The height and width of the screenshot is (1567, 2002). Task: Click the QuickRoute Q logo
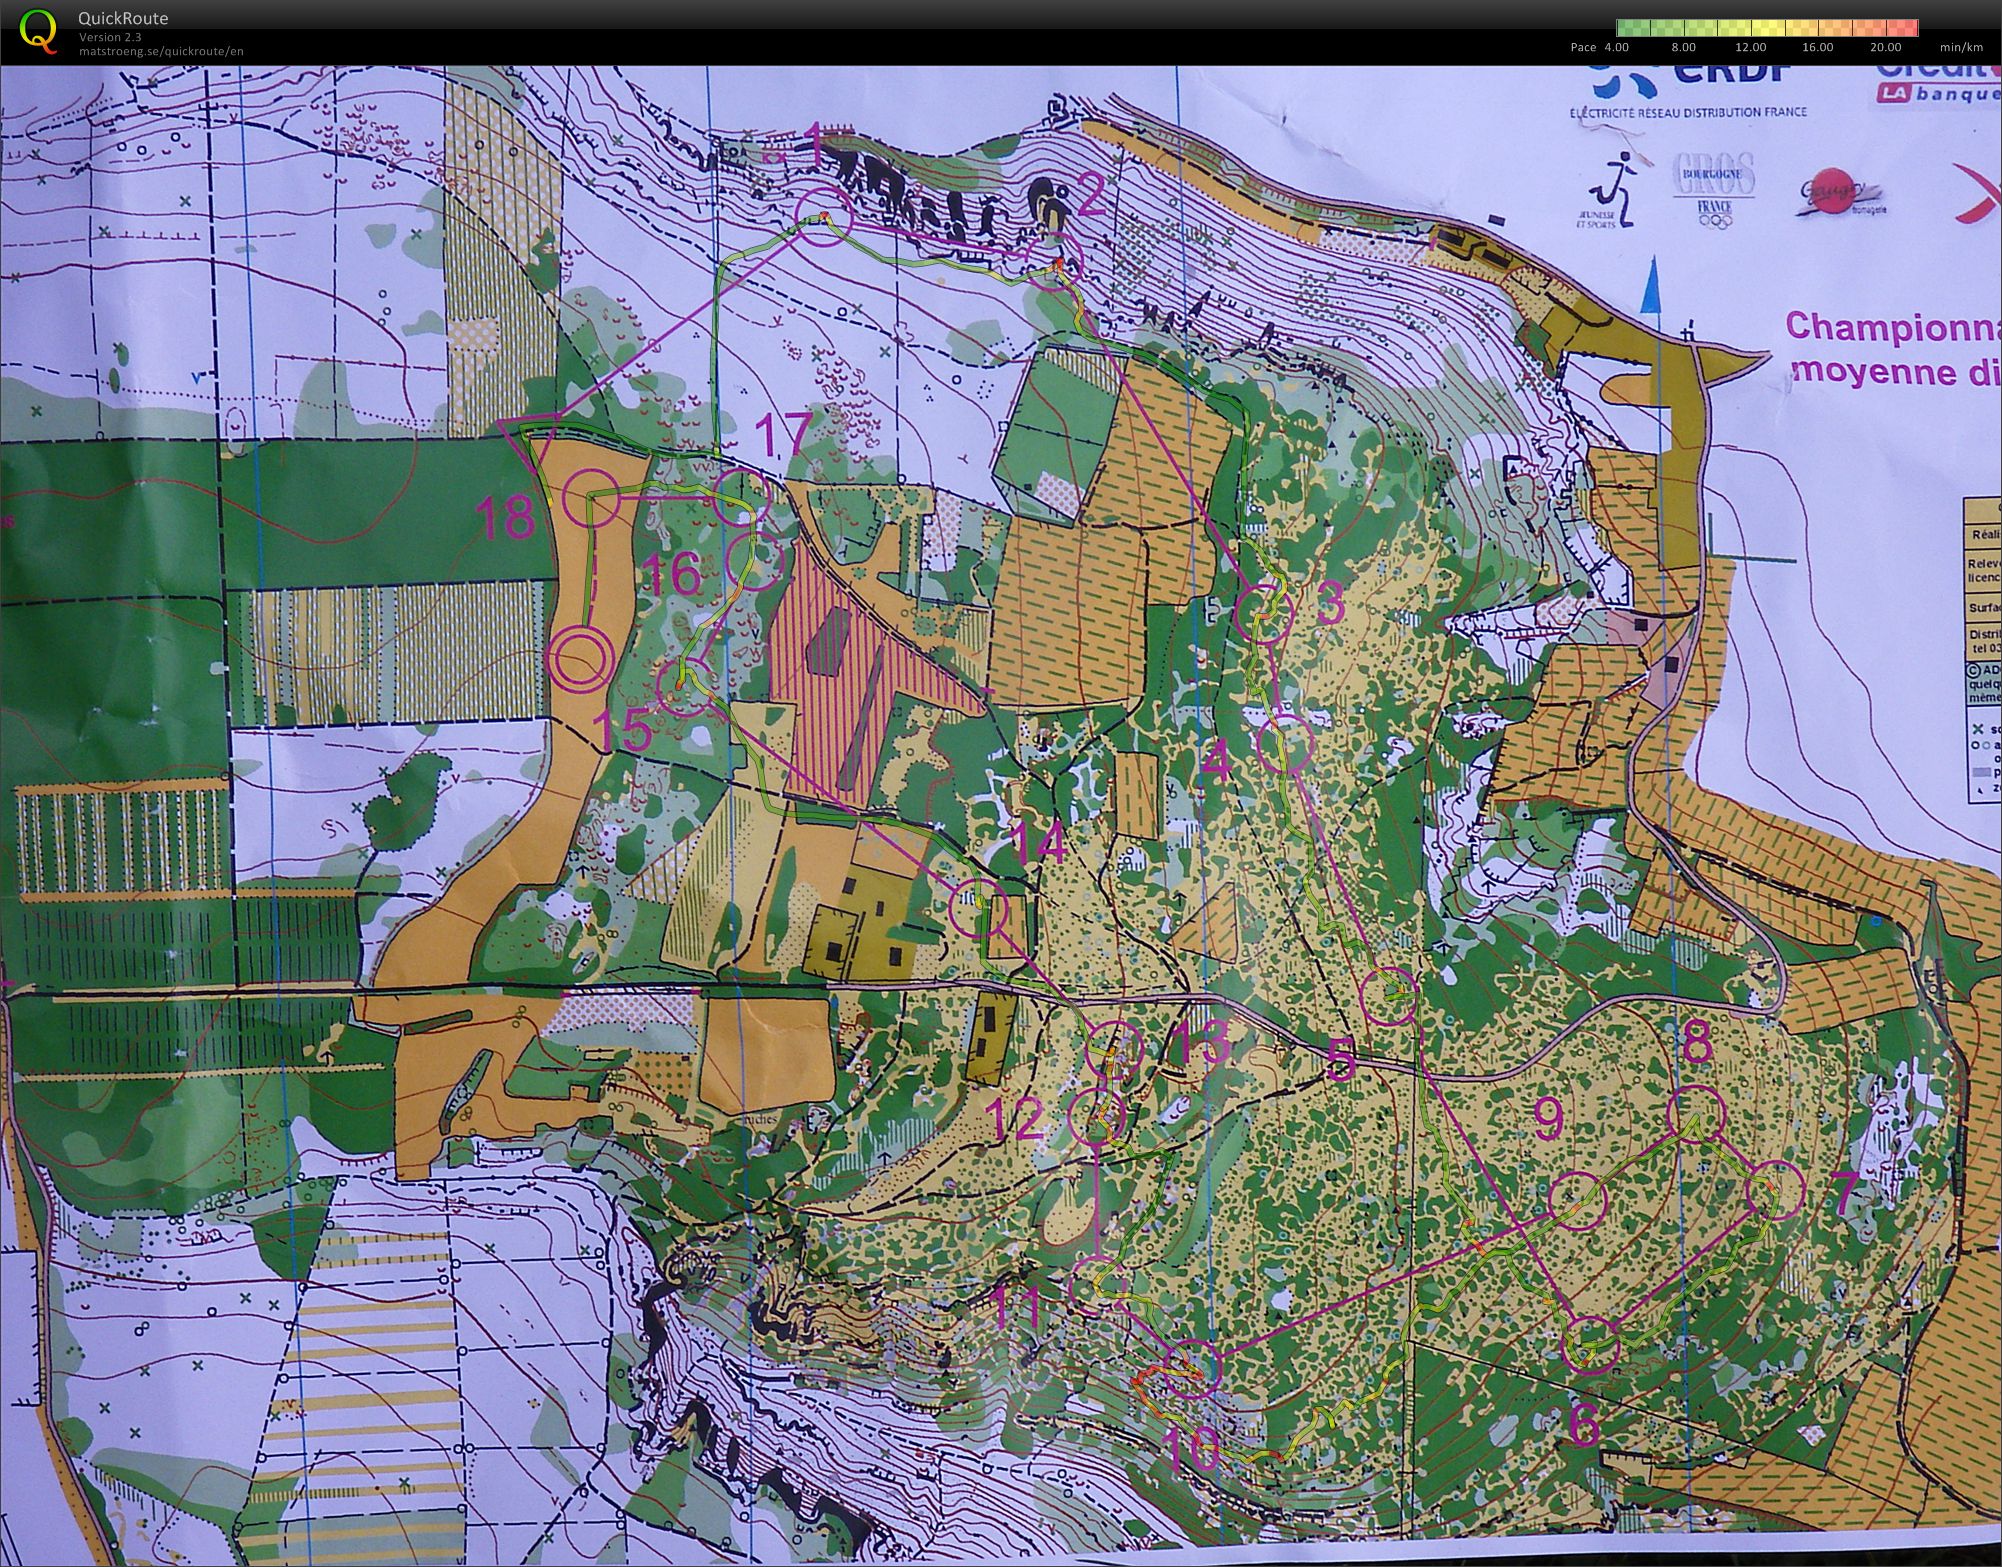[x=39, y=30]
